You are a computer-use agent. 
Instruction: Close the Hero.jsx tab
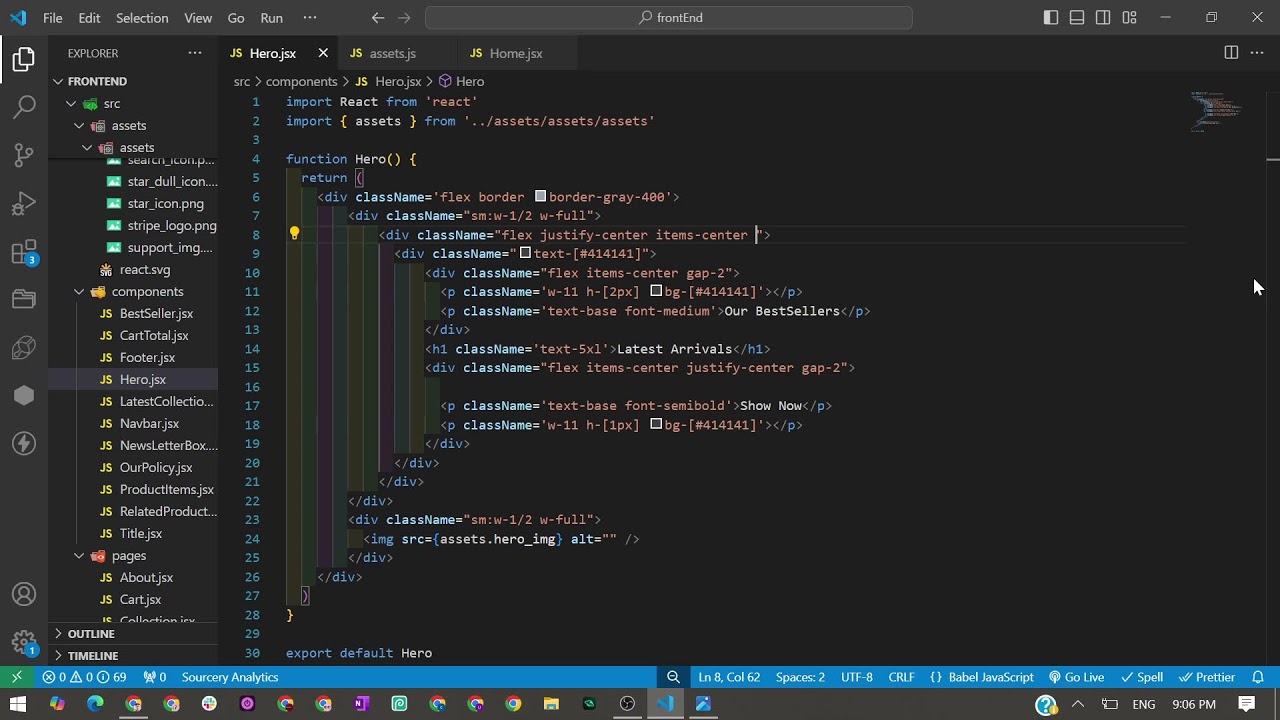(x=323, y=53)
